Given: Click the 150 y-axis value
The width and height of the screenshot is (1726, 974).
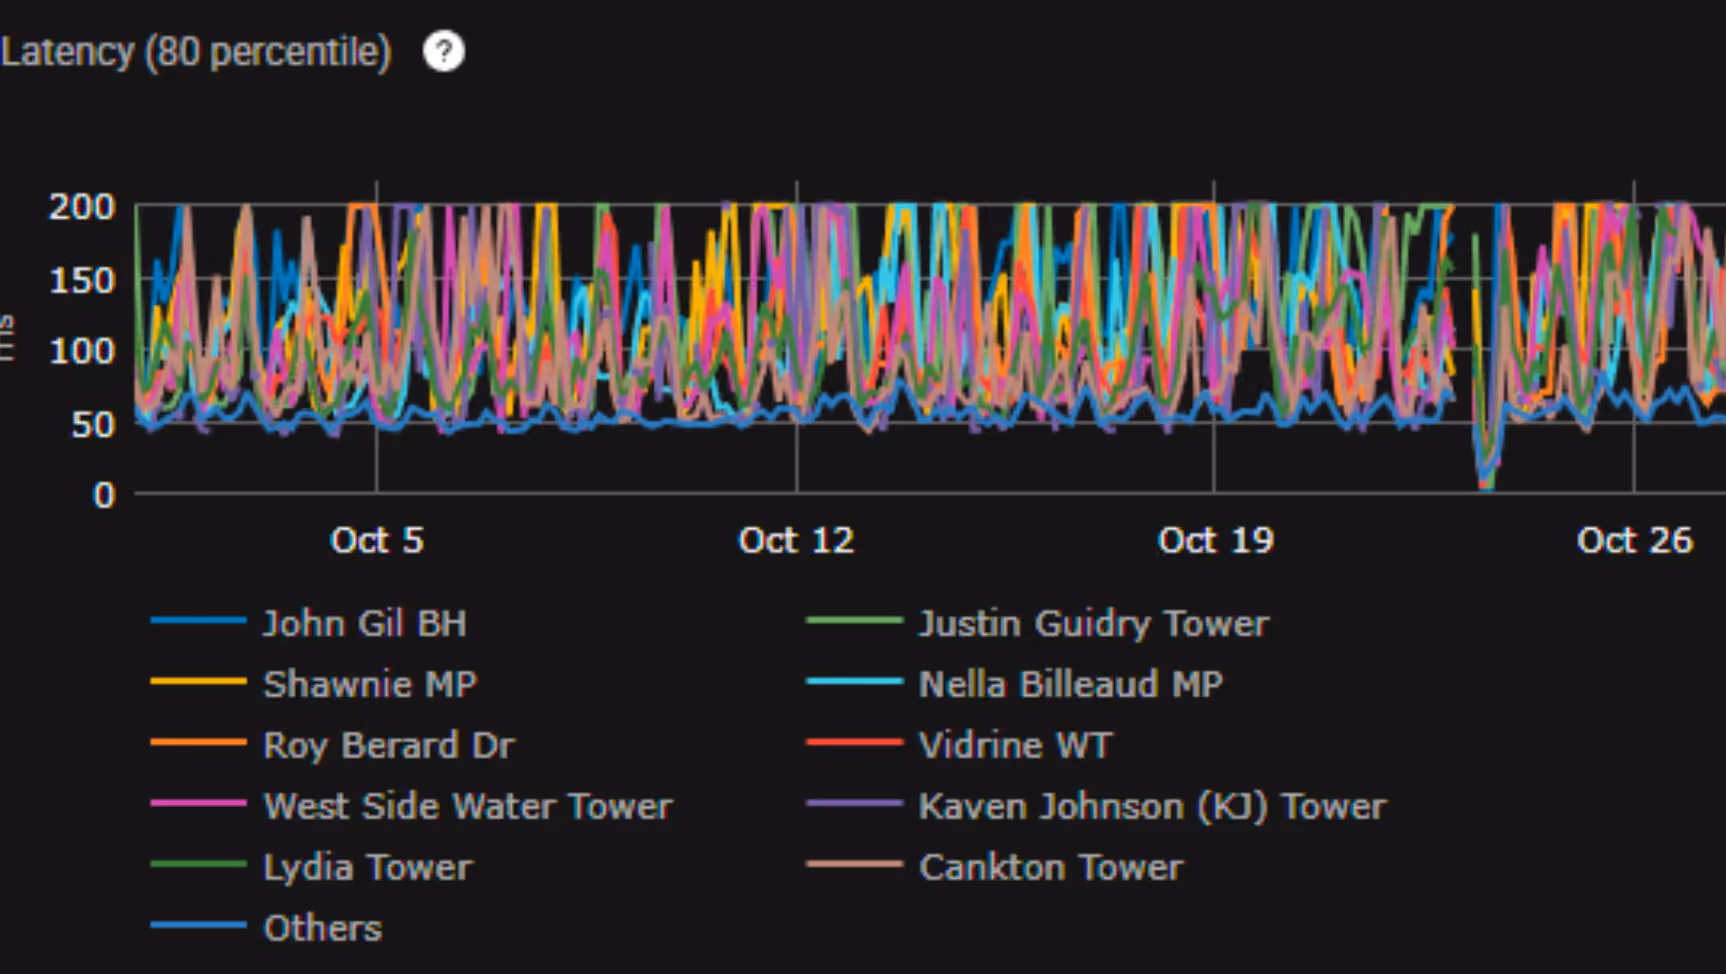Looking at the screenshot, I should (x=82, y=280).
